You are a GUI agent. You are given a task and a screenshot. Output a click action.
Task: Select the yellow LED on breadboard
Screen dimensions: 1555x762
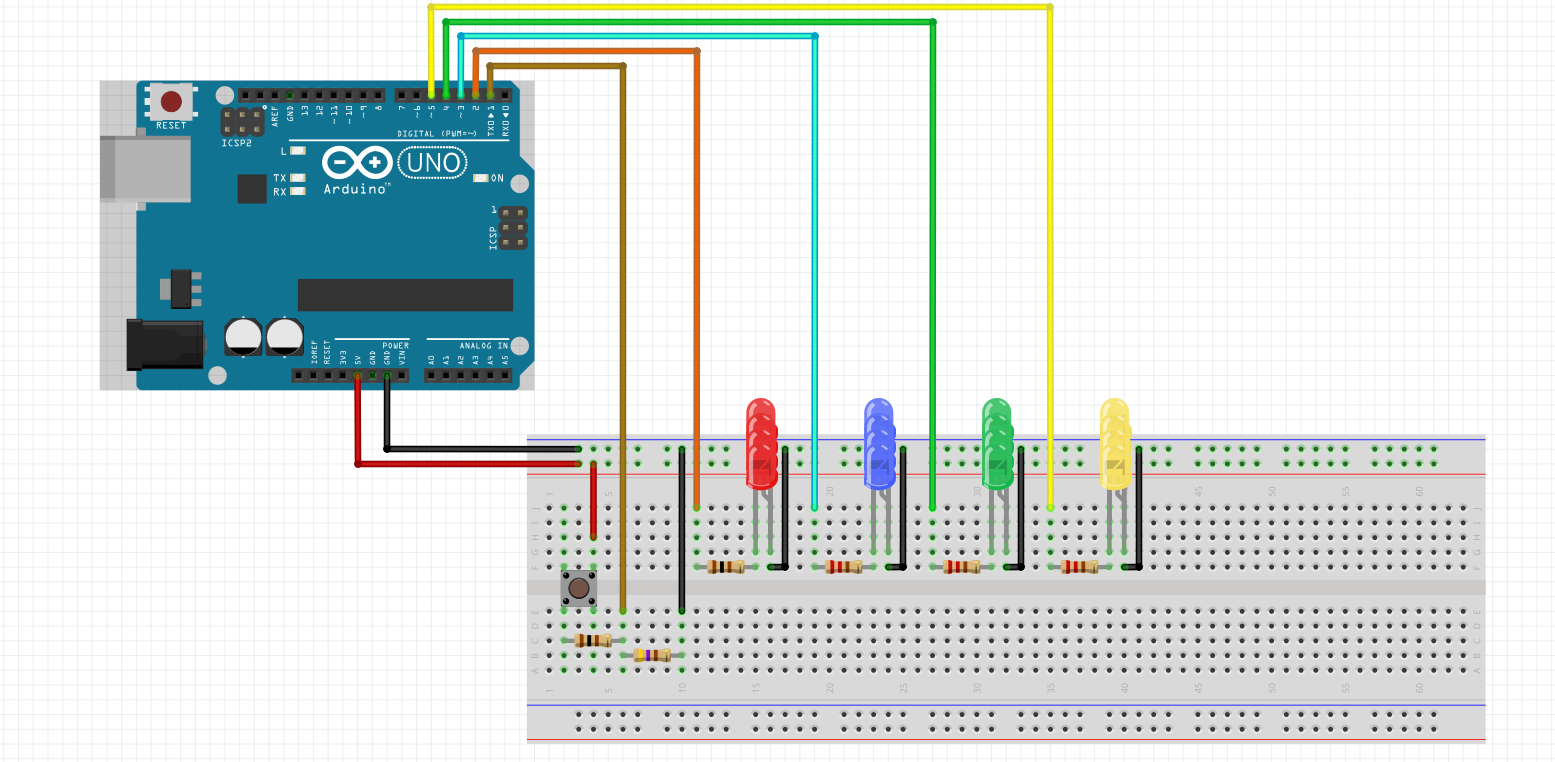pyautogui.click(x=1115, y=443)
